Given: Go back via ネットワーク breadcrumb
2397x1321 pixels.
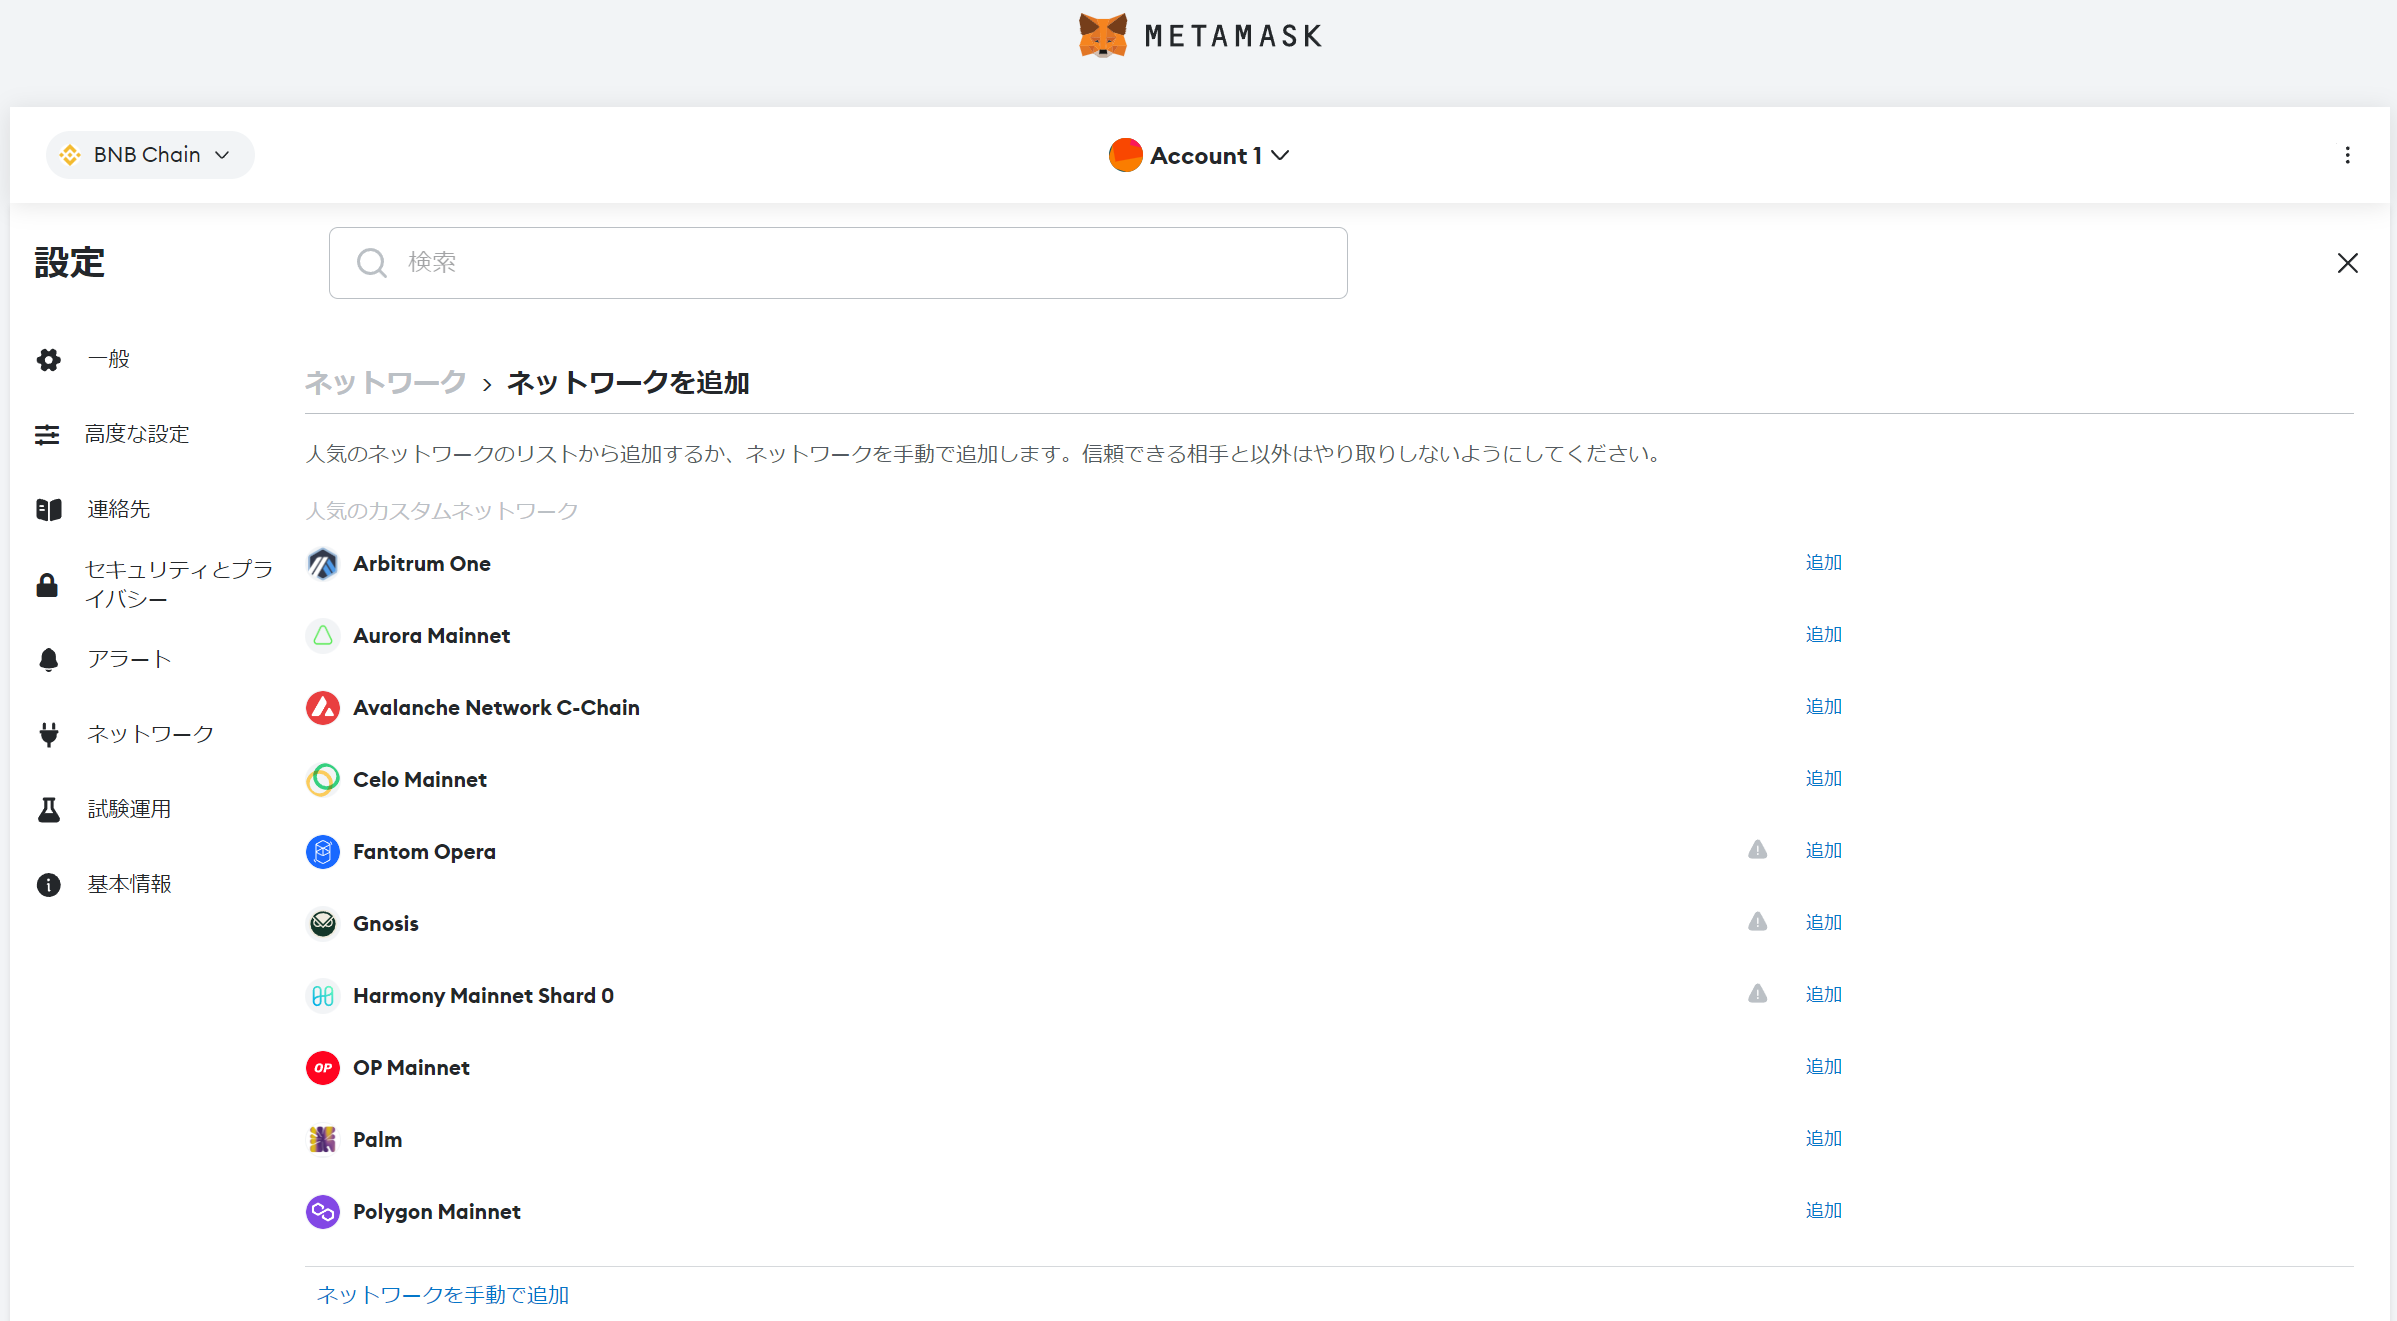Looking at the screenshot, I should (385, 383).
